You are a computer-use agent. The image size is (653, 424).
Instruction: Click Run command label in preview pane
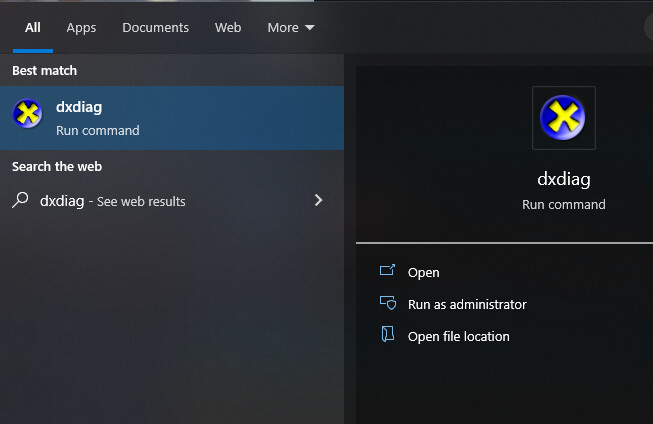[564, 205]
